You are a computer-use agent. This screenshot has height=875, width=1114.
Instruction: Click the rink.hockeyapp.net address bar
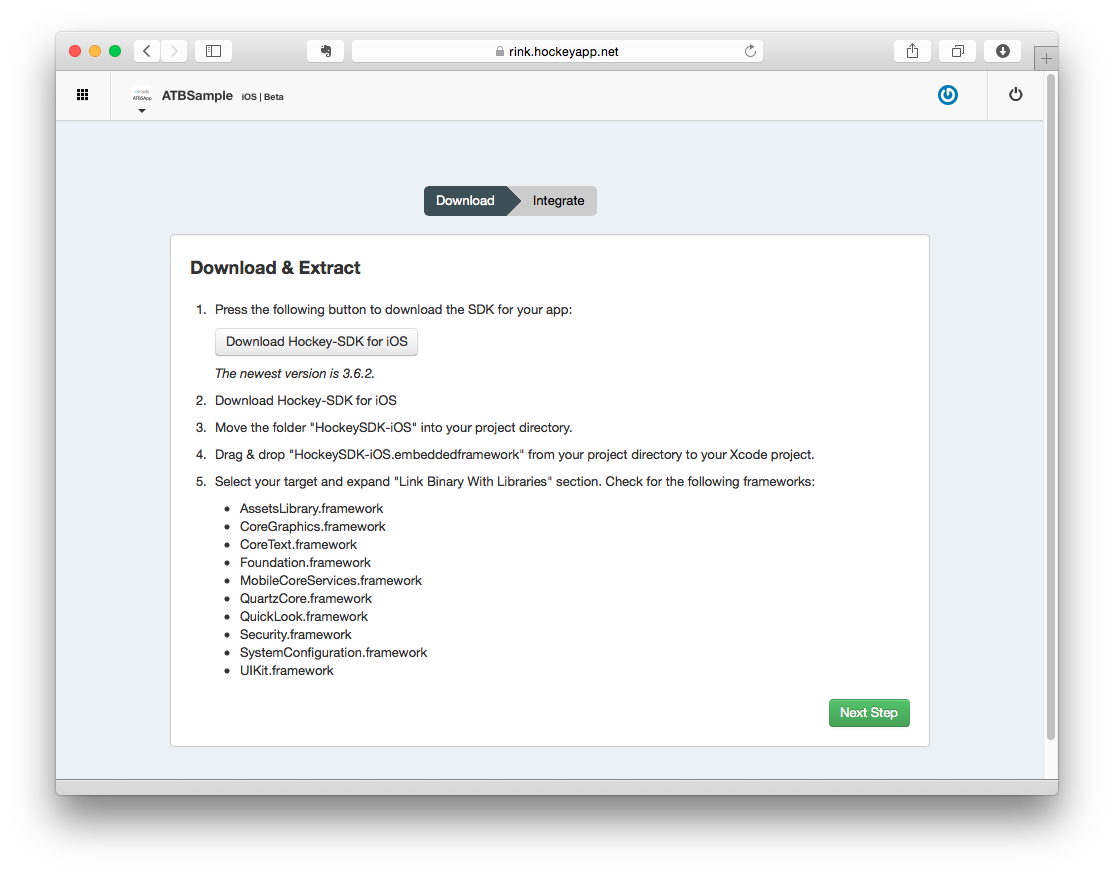[x=557, y=51]
